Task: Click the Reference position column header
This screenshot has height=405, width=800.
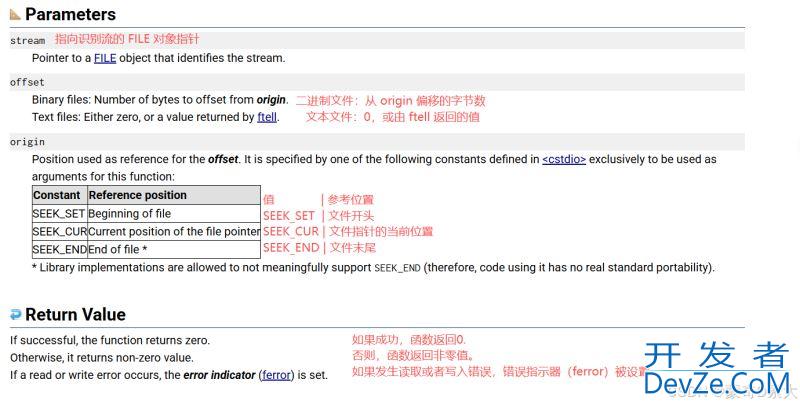Action: click(x=137, y=195)
